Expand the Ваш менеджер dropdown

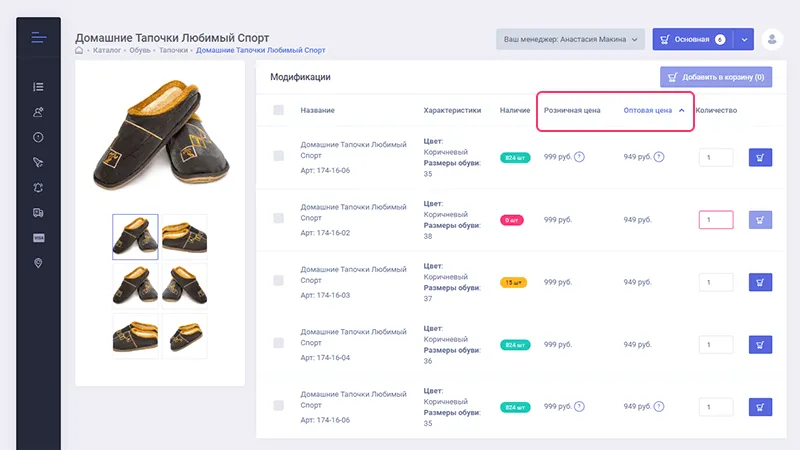click(571, 39)
